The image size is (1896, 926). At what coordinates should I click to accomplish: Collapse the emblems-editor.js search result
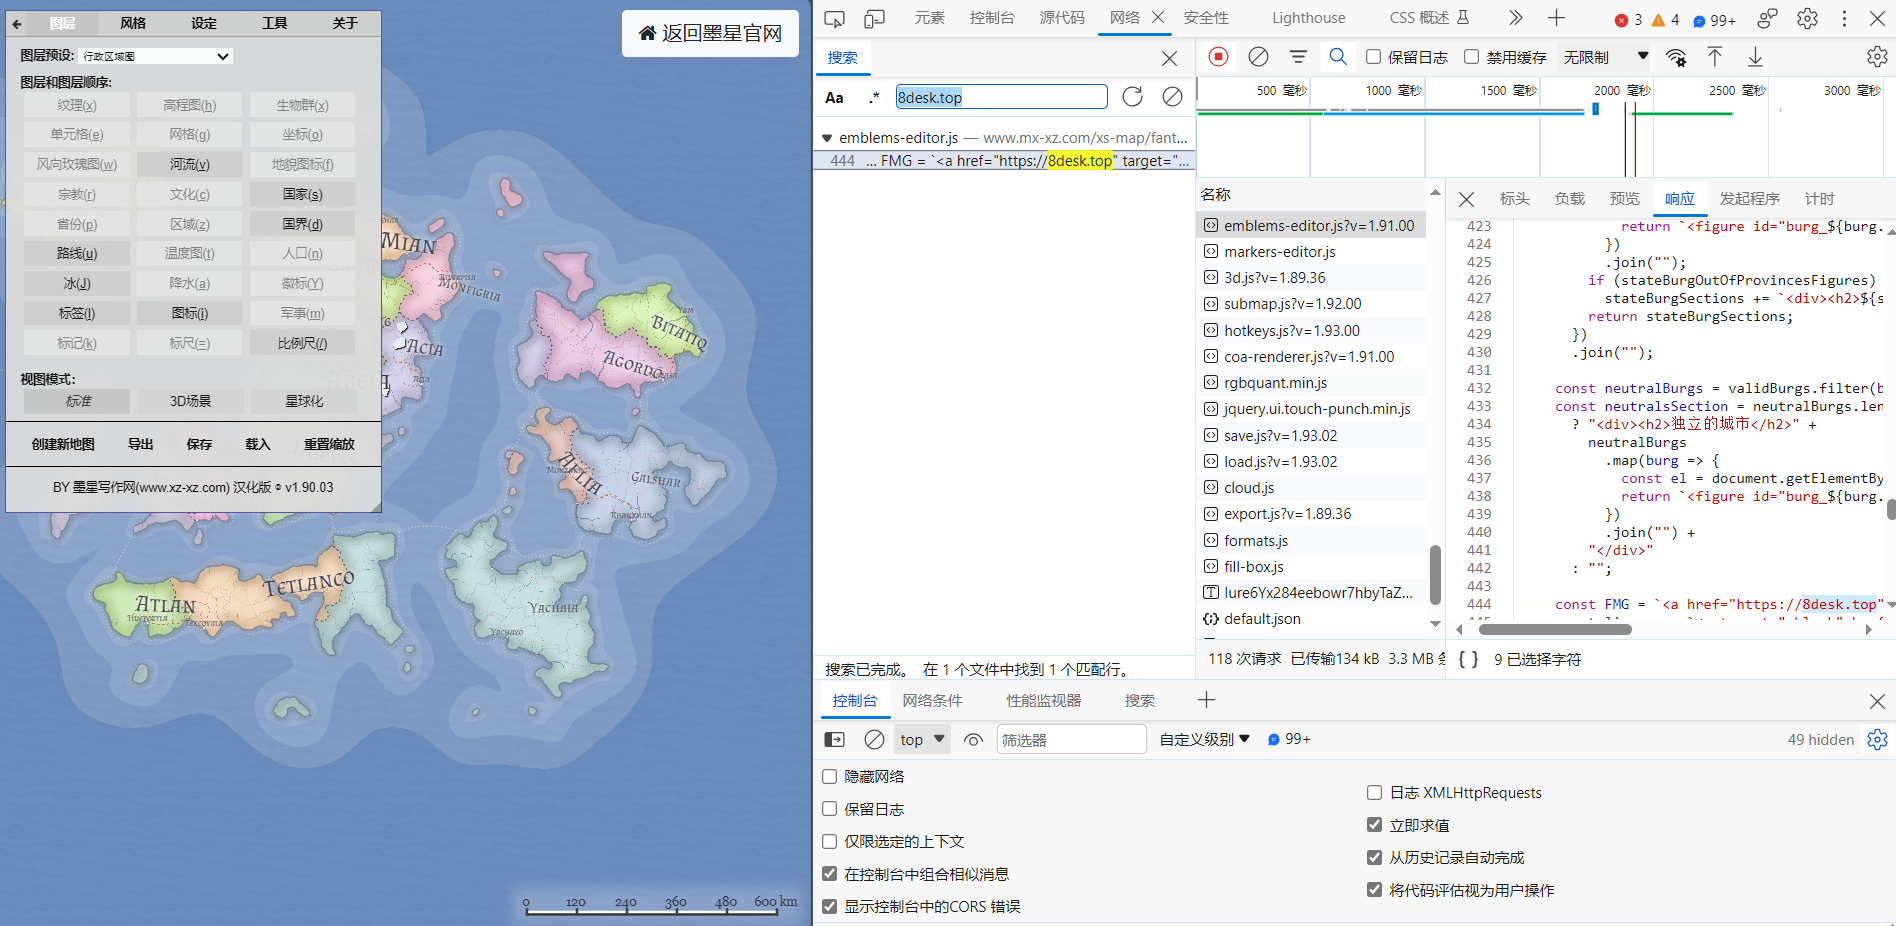[x=827, y=138]
